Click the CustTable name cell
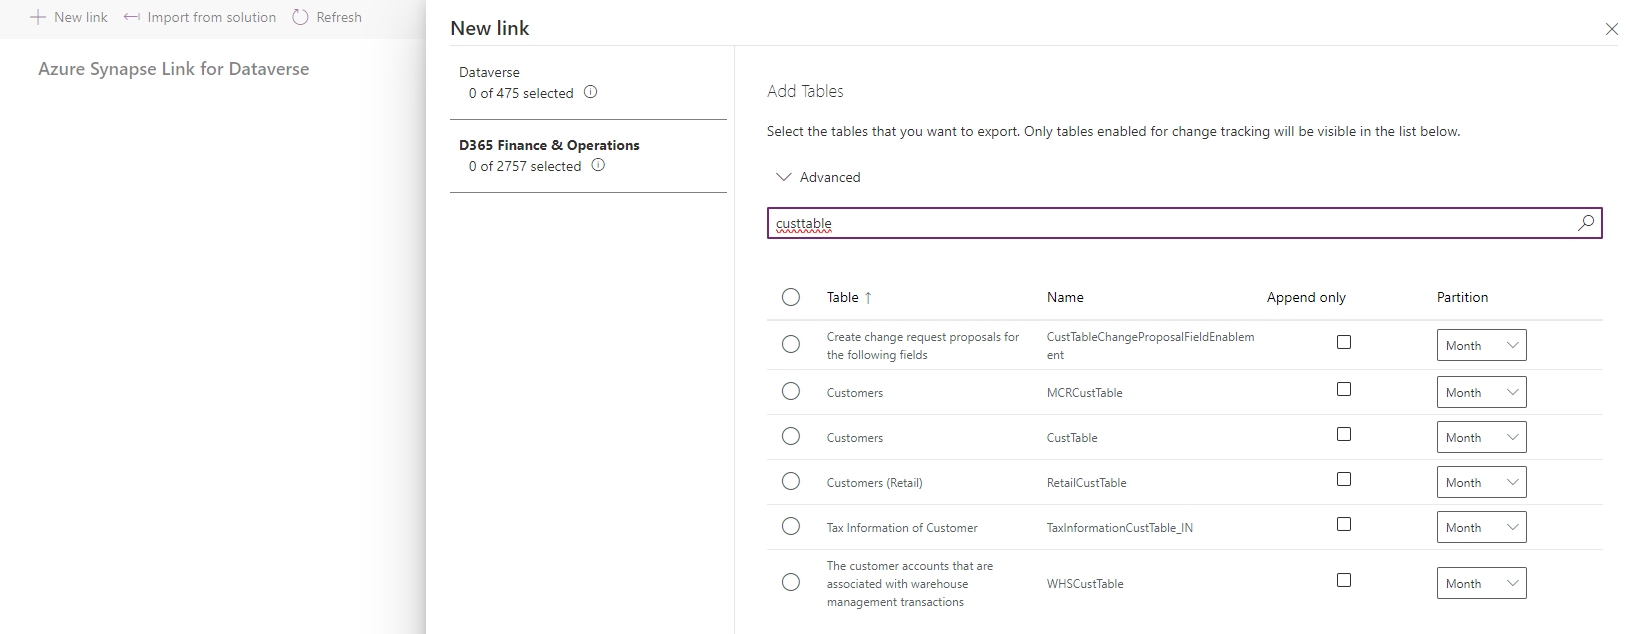Viewport: 1629px width, 634px height. coord(1072,438)
